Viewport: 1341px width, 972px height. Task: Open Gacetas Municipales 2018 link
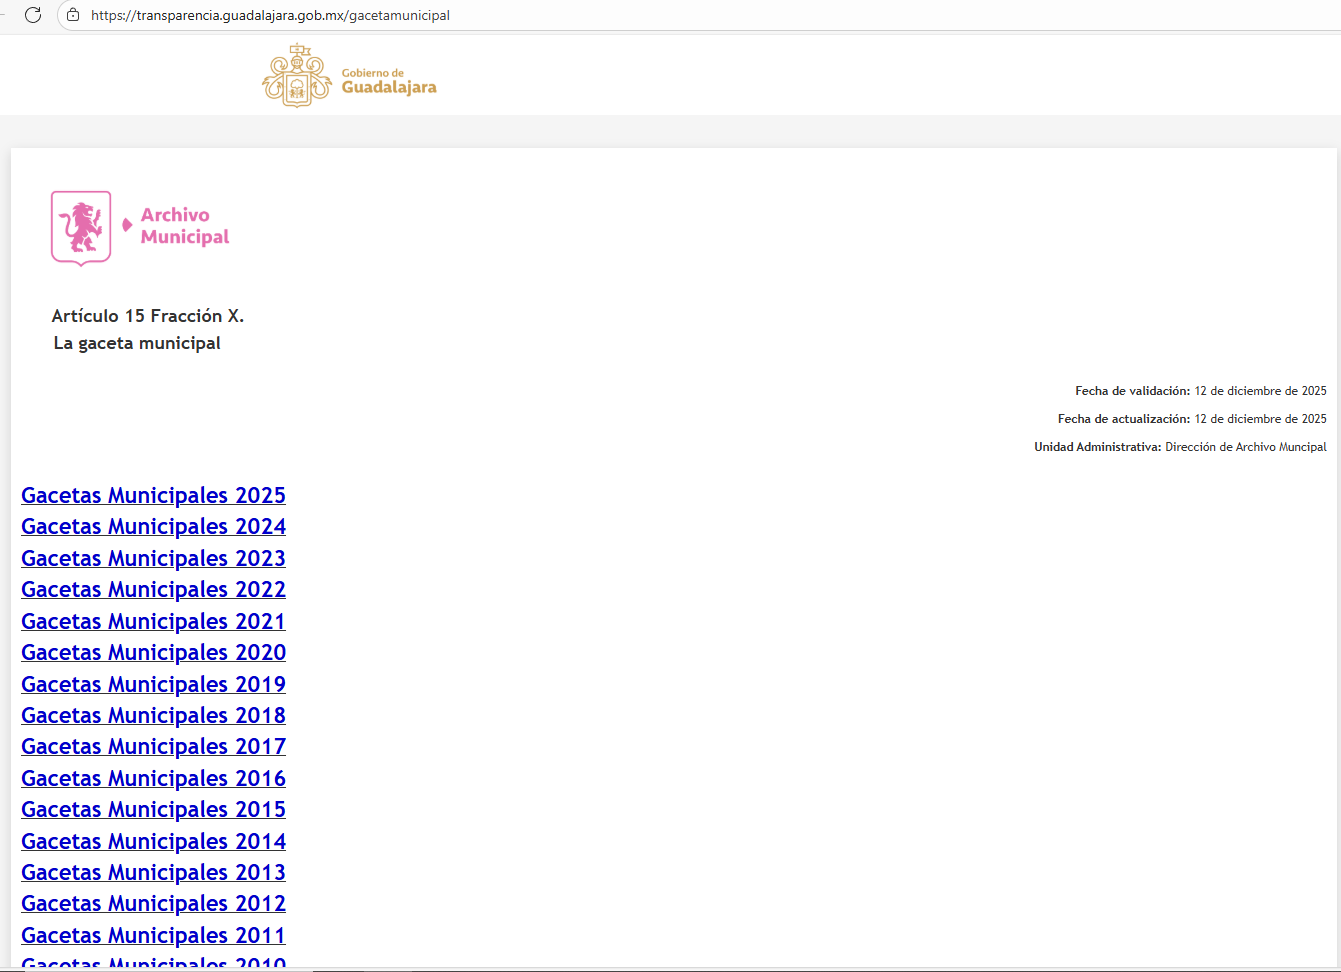tap(153, 715)
